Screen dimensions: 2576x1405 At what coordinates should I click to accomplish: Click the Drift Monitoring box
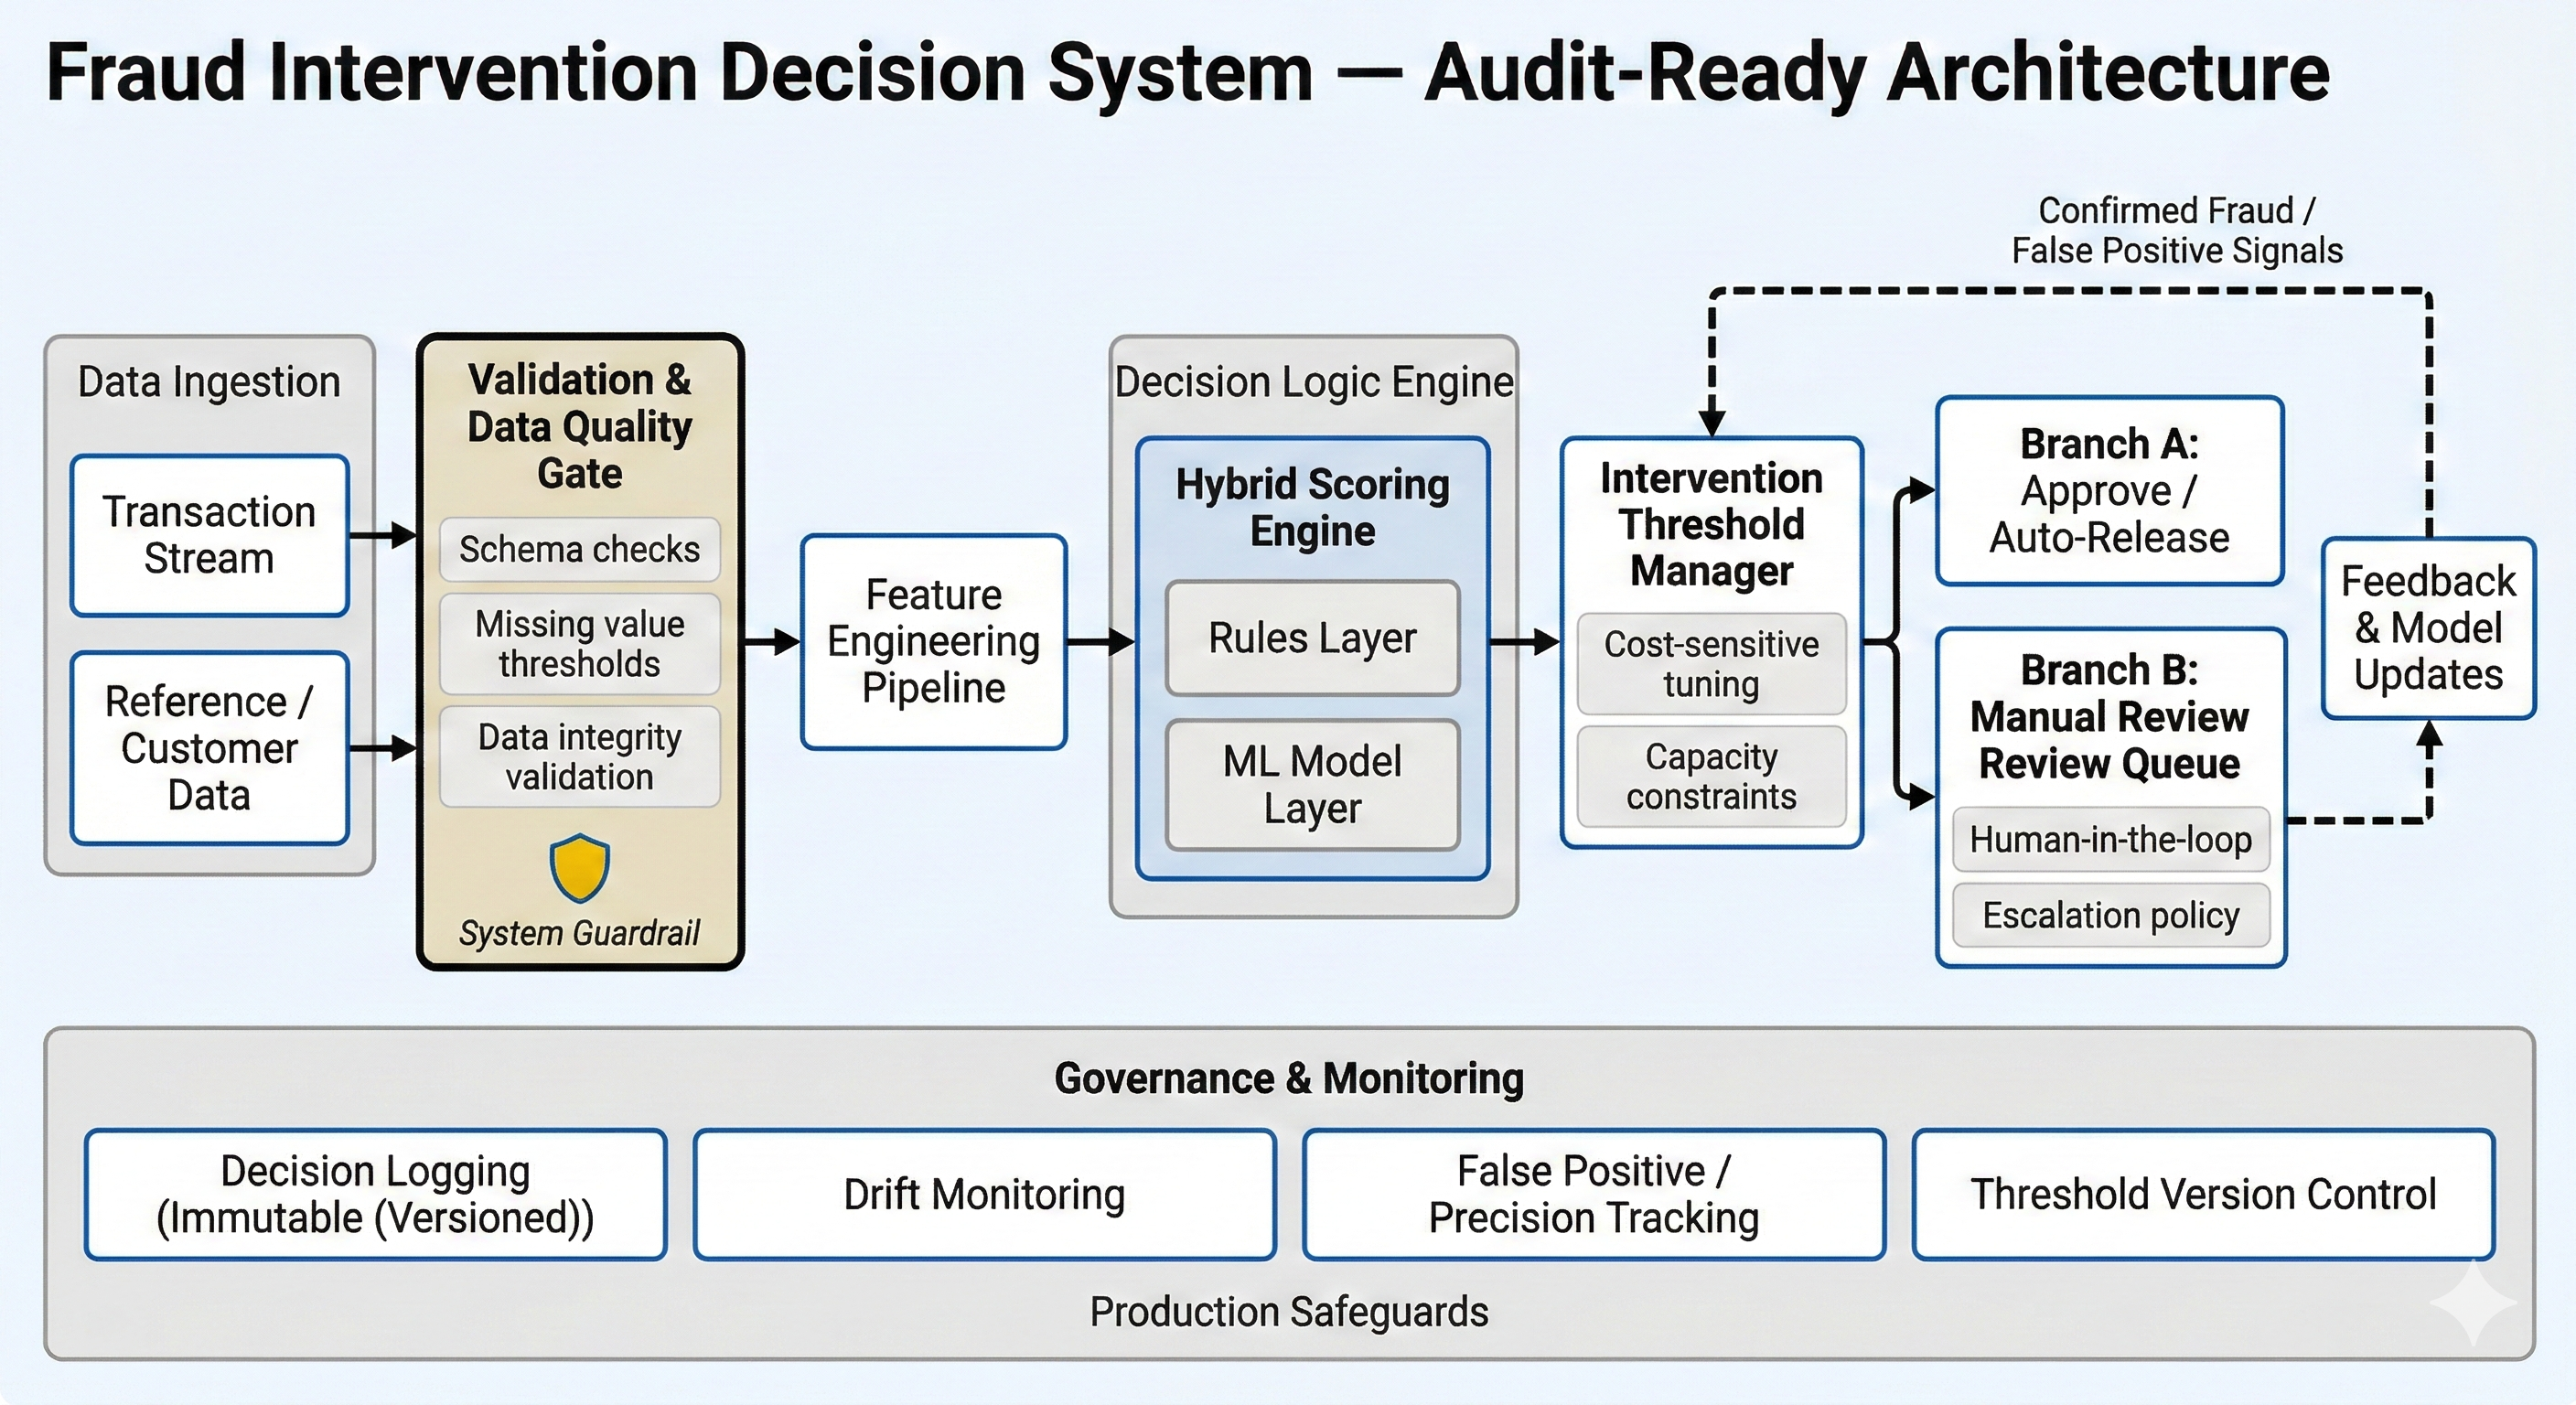(x=985, y=1194)
